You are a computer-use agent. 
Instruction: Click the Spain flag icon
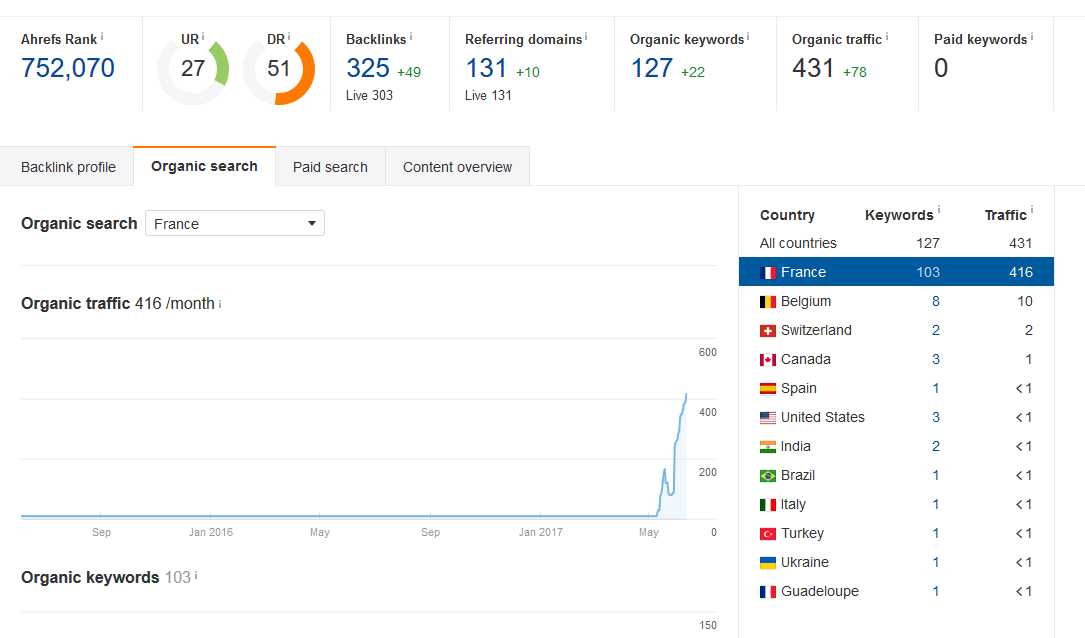click(x=768, y=389)
